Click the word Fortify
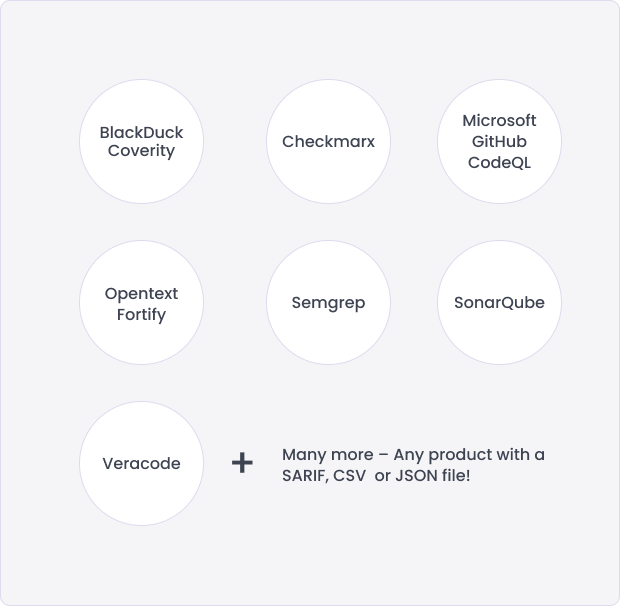 click(142, 315)
